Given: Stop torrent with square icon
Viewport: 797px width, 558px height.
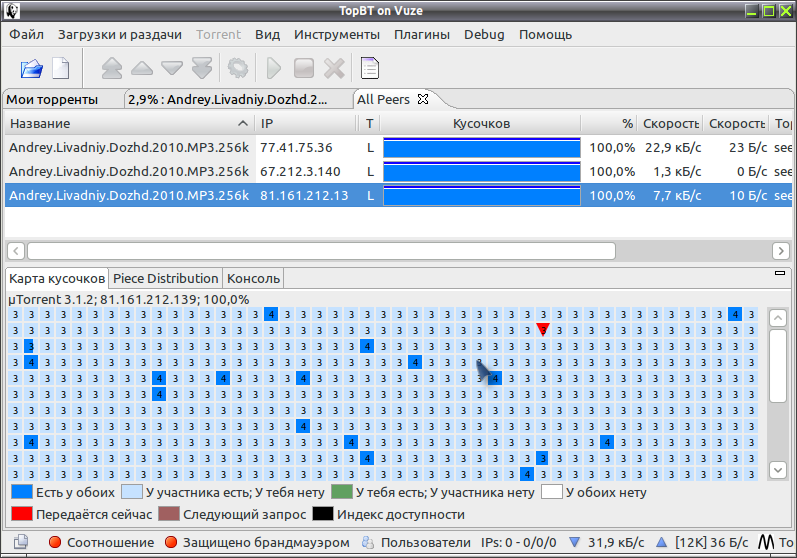Looking at the screenshot, I should click(304, 69).
